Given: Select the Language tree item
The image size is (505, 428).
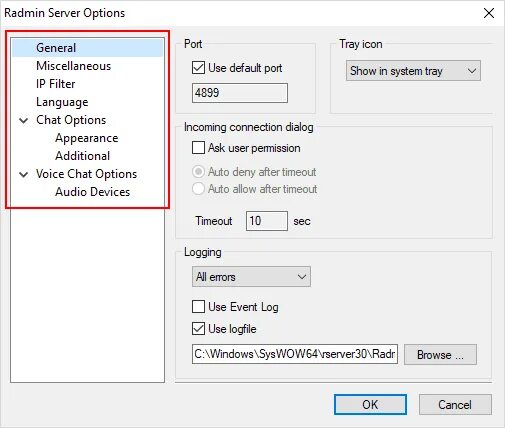Looking at the screenshot, I should (x=62, y=102).
